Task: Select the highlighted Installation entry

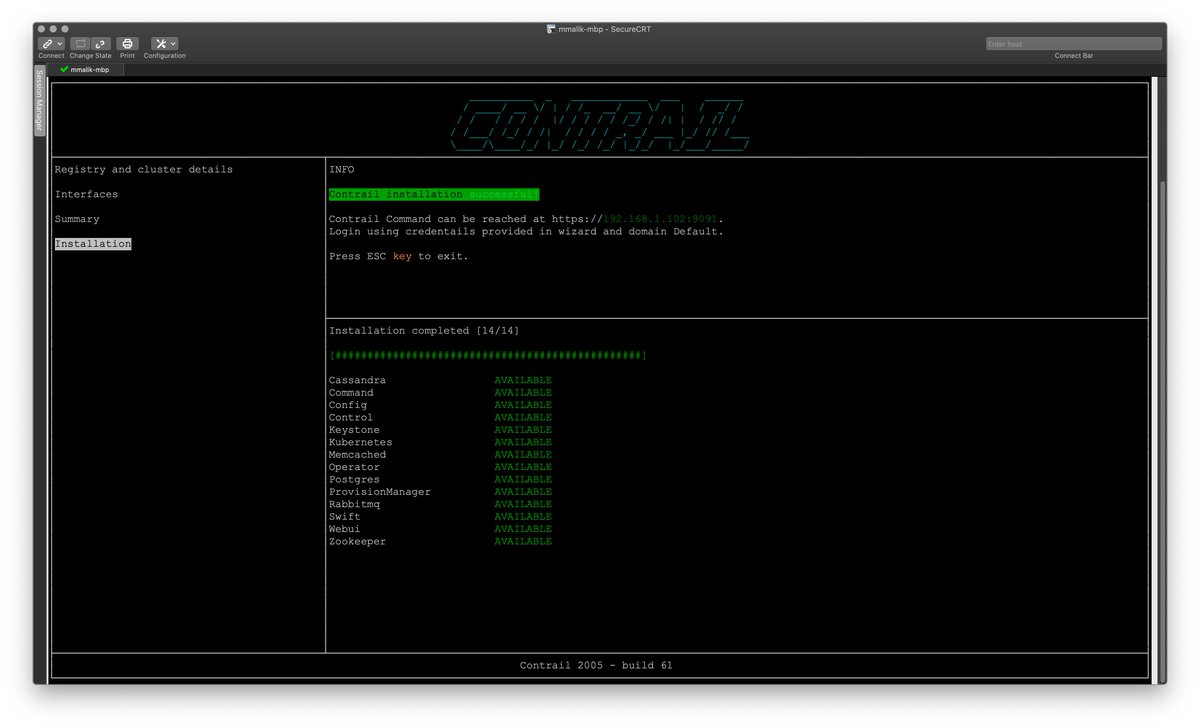Action: [93, 244]
